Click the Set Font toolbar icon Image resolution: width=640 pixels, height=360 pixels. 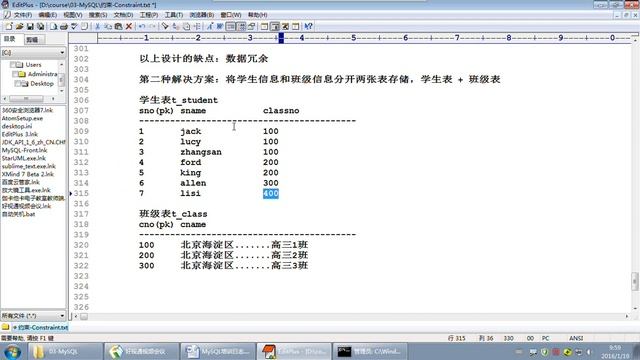click(x=209, y=27)
